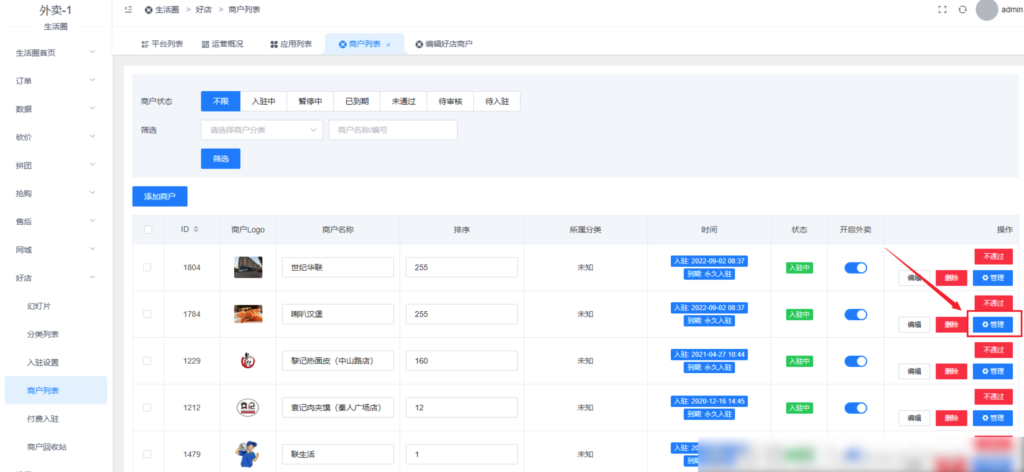Tick the checkbox for merchant ID 1784
The image size is (1024, 472).
(147, 314)
